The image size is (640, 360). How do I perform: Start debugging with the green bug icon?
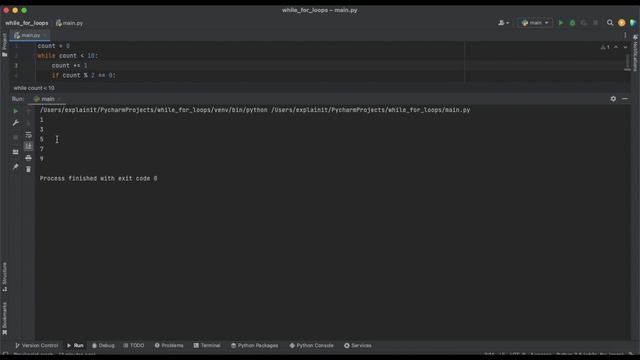572,23
